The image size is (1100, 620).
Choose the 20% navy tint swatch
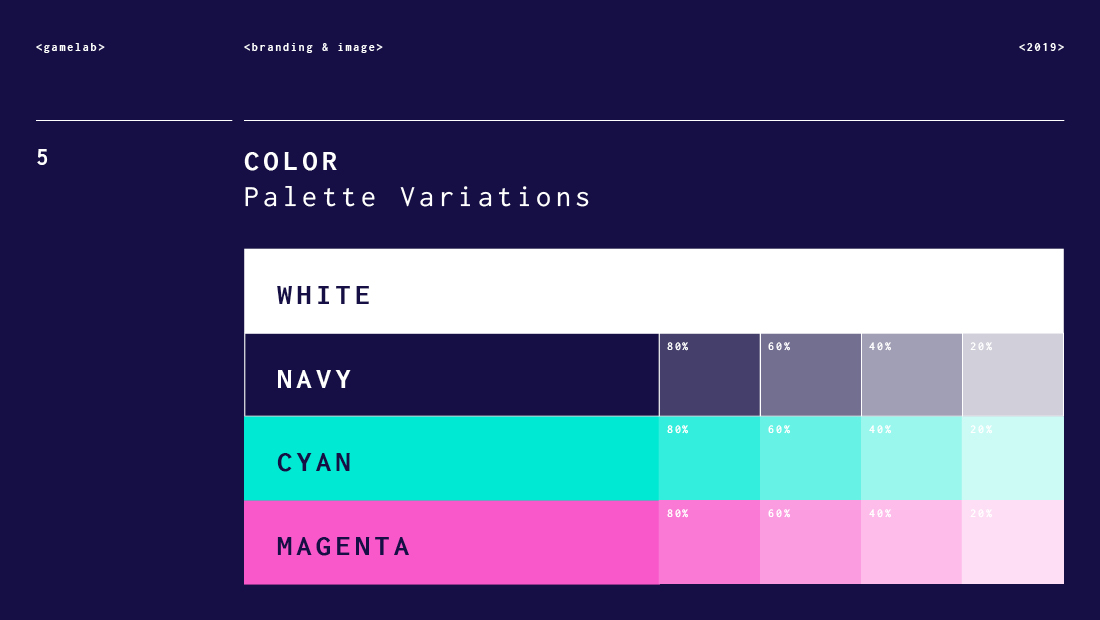pyautogui.click(x=1013, y=376)
